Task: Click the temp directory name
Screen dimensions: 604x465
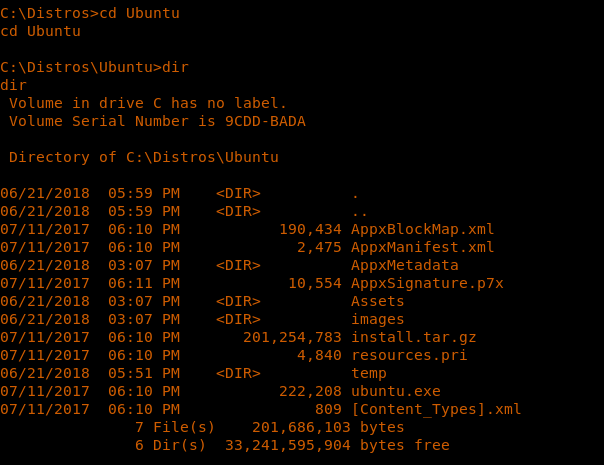Action: tap(369, 373)
